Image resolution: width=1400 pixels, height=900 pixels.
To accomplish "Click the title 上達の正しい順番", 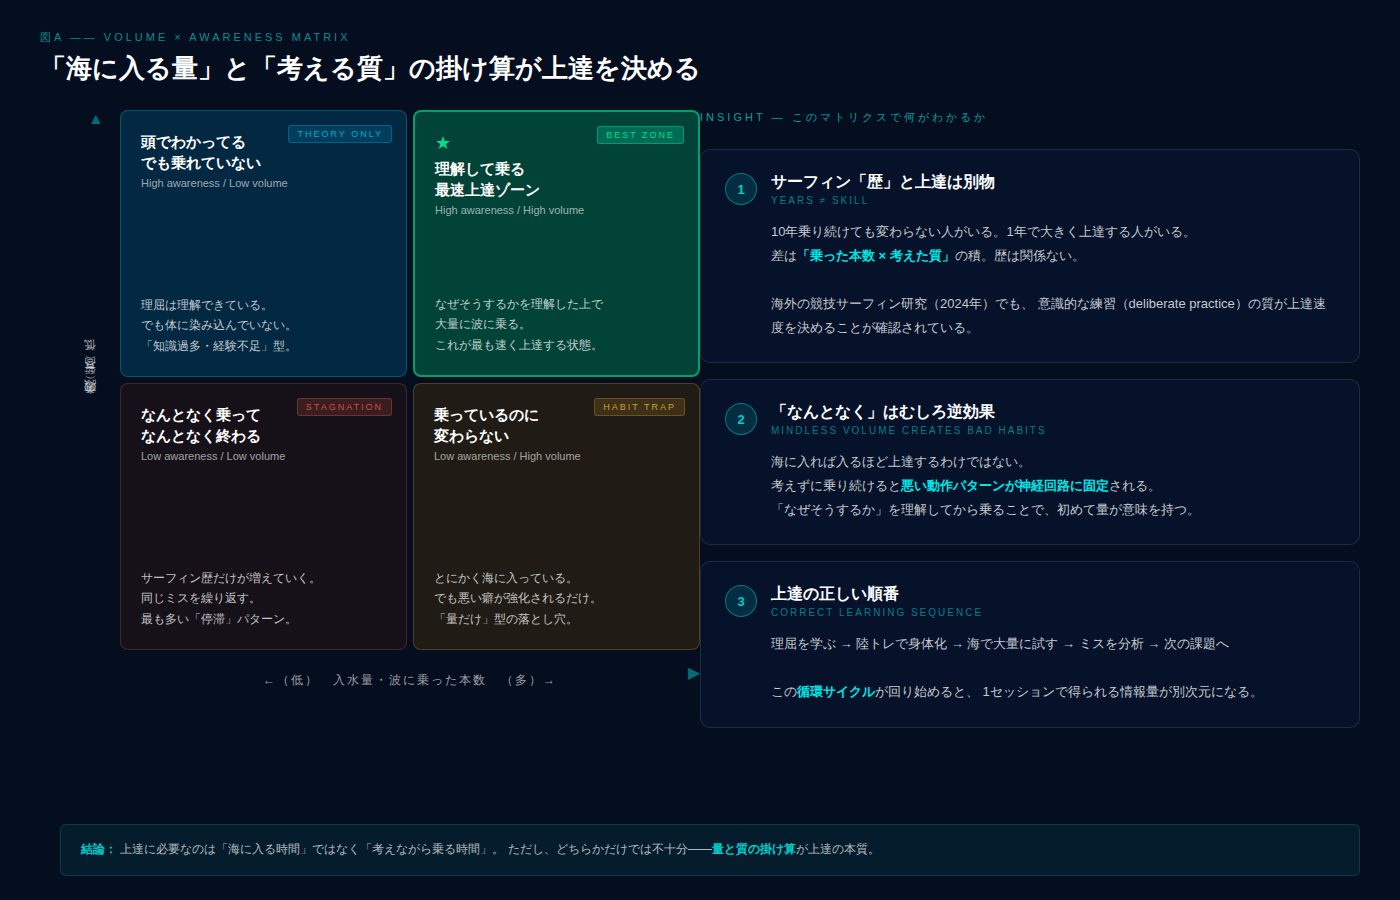I will [x=834, y=594].
